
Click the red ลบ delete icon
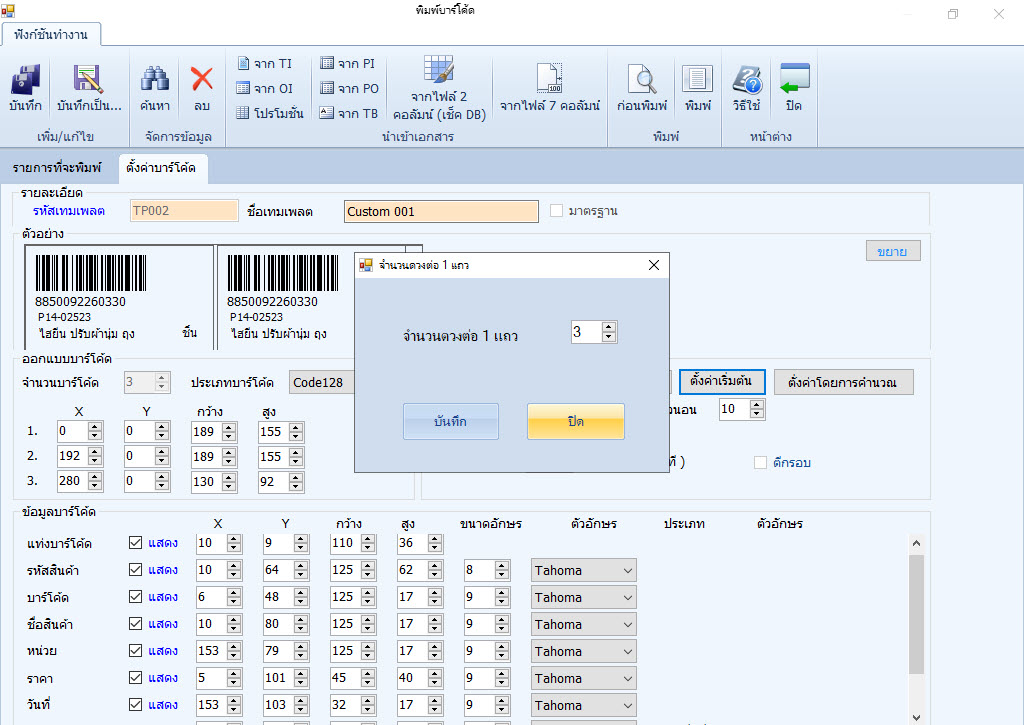click(202, 88)
